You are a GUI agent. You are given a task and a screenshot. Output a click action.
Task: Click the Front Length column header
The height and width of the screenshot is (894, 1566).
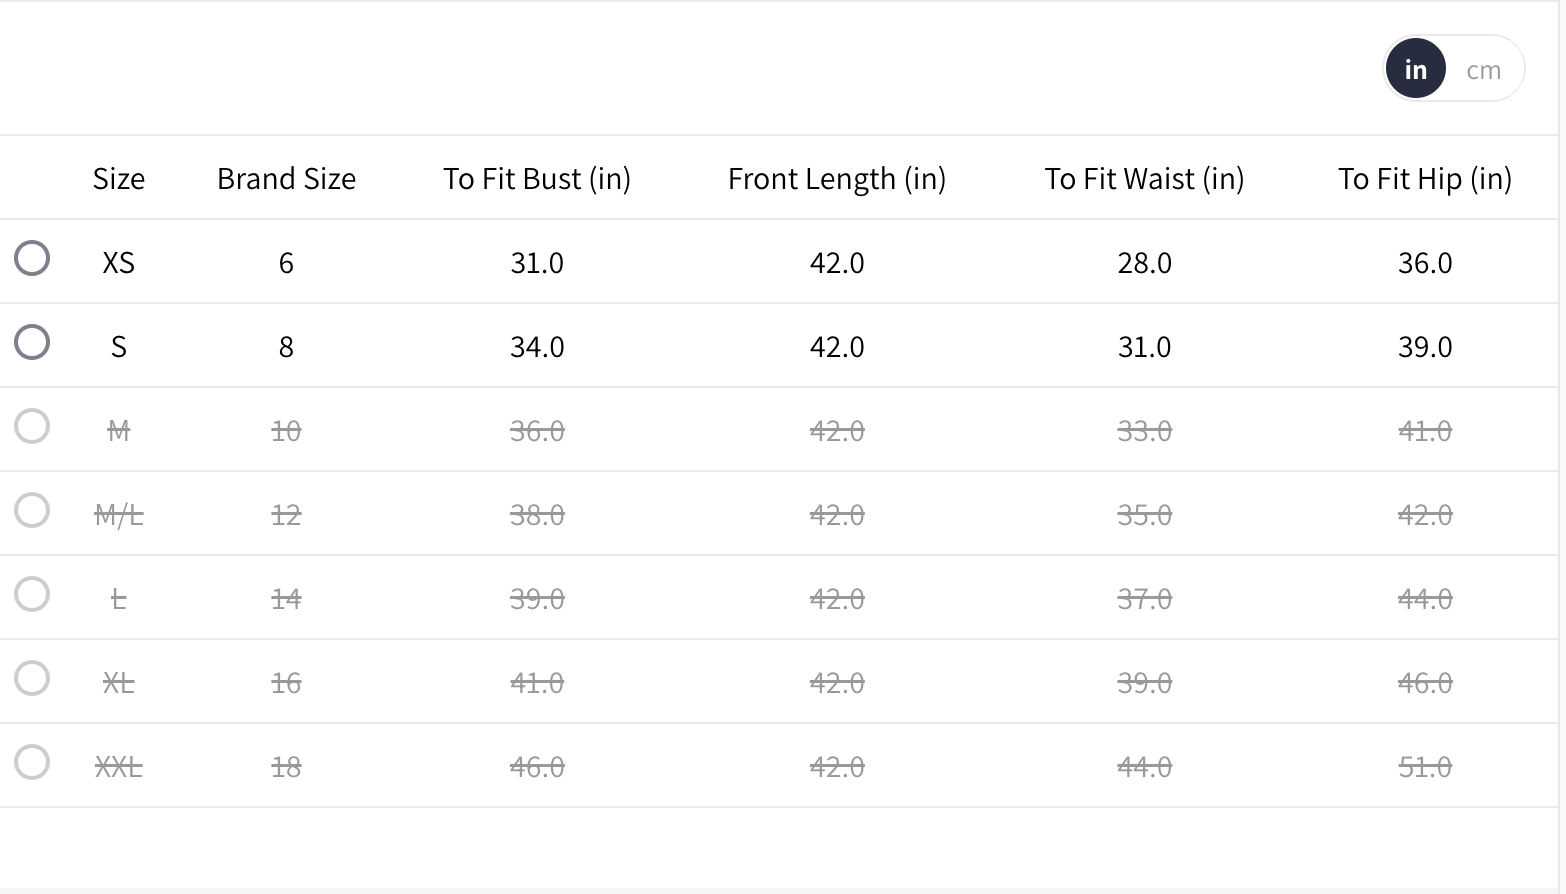pos(837,179)
